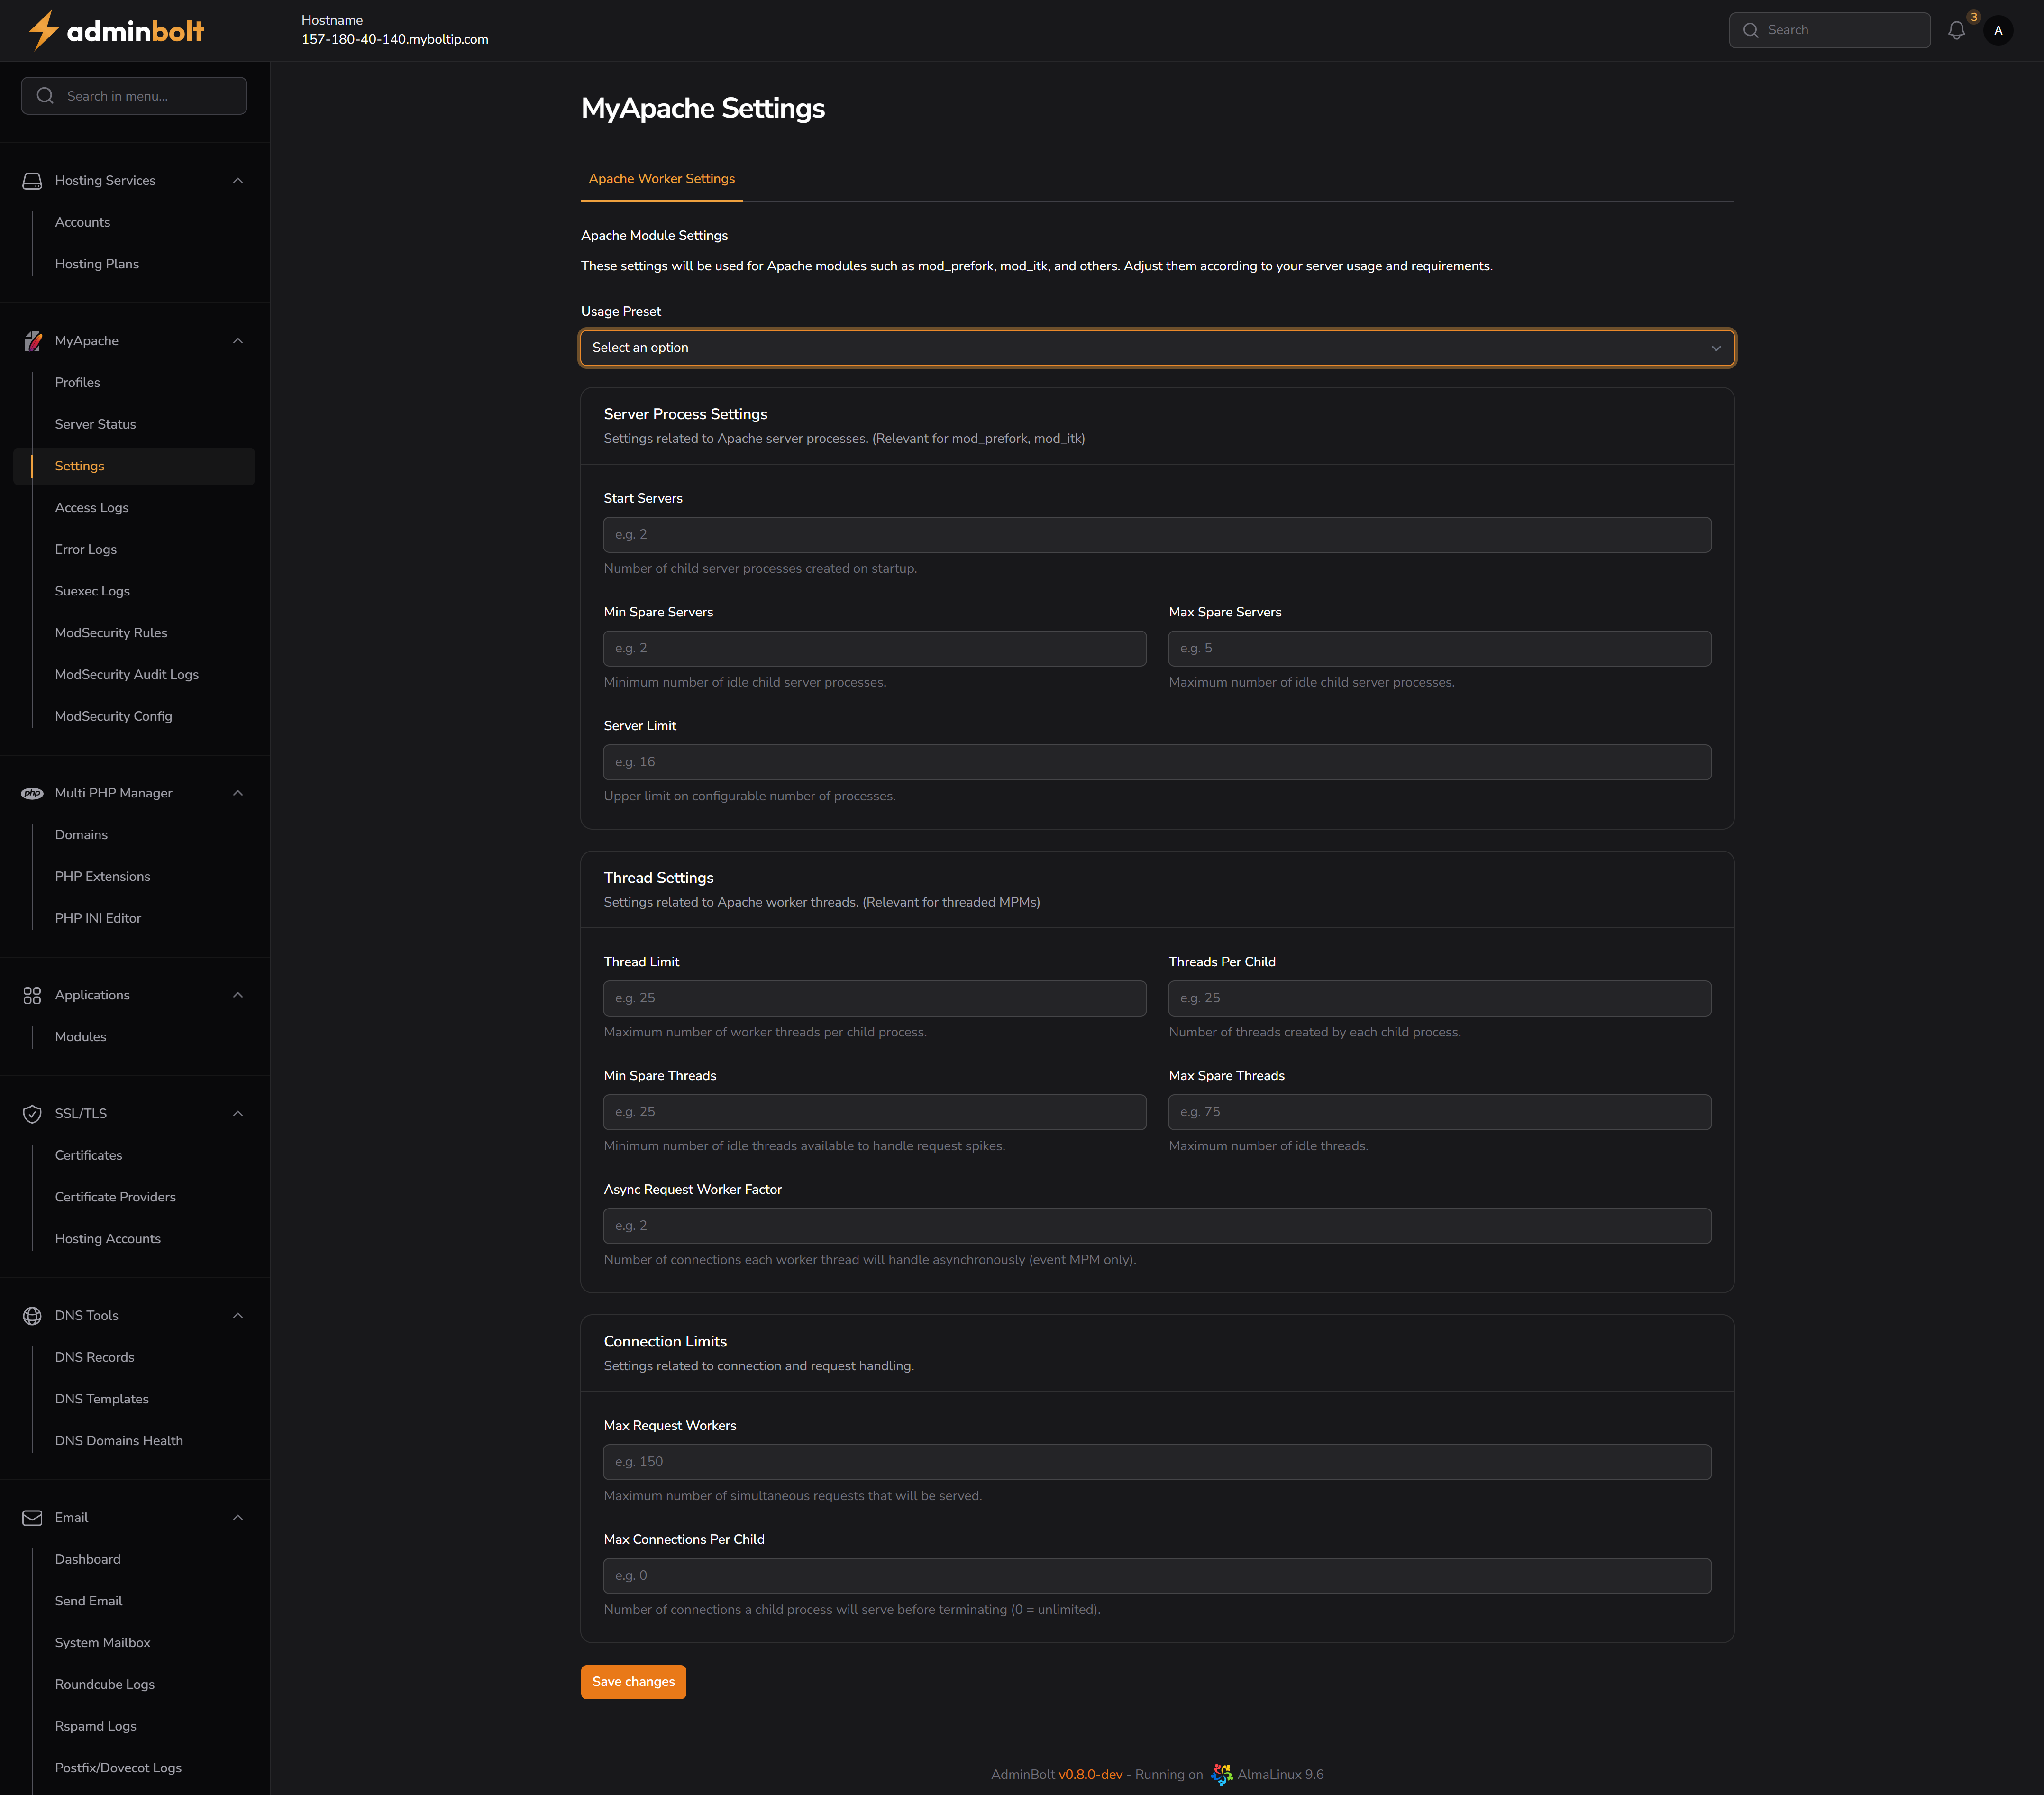Click the Save changes button
This screenshot has width=2044, height=1795.
[633, 1681]
